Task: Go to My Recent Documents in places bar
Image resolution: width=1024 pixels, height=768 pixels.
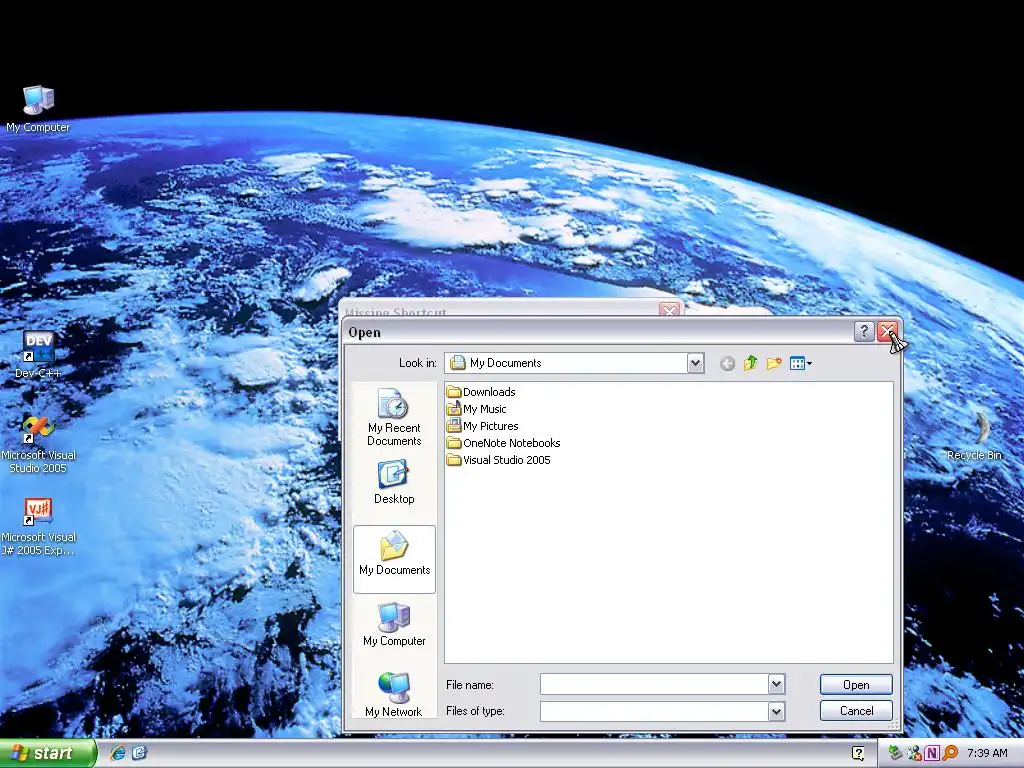Action: pos(394,417)
